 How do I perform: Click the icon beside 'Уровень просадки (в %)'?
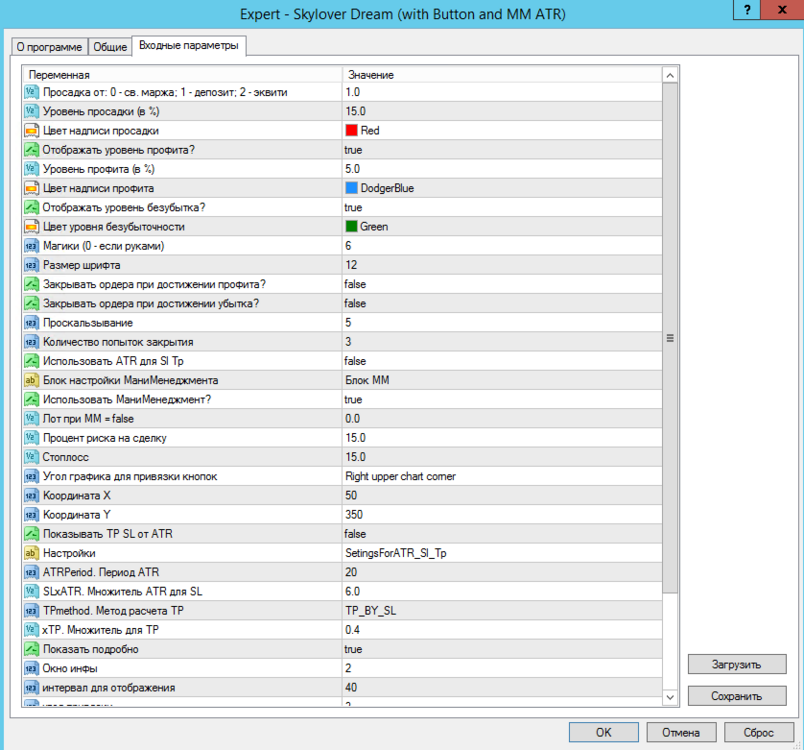pyautogui.click(x=31, y=111)
